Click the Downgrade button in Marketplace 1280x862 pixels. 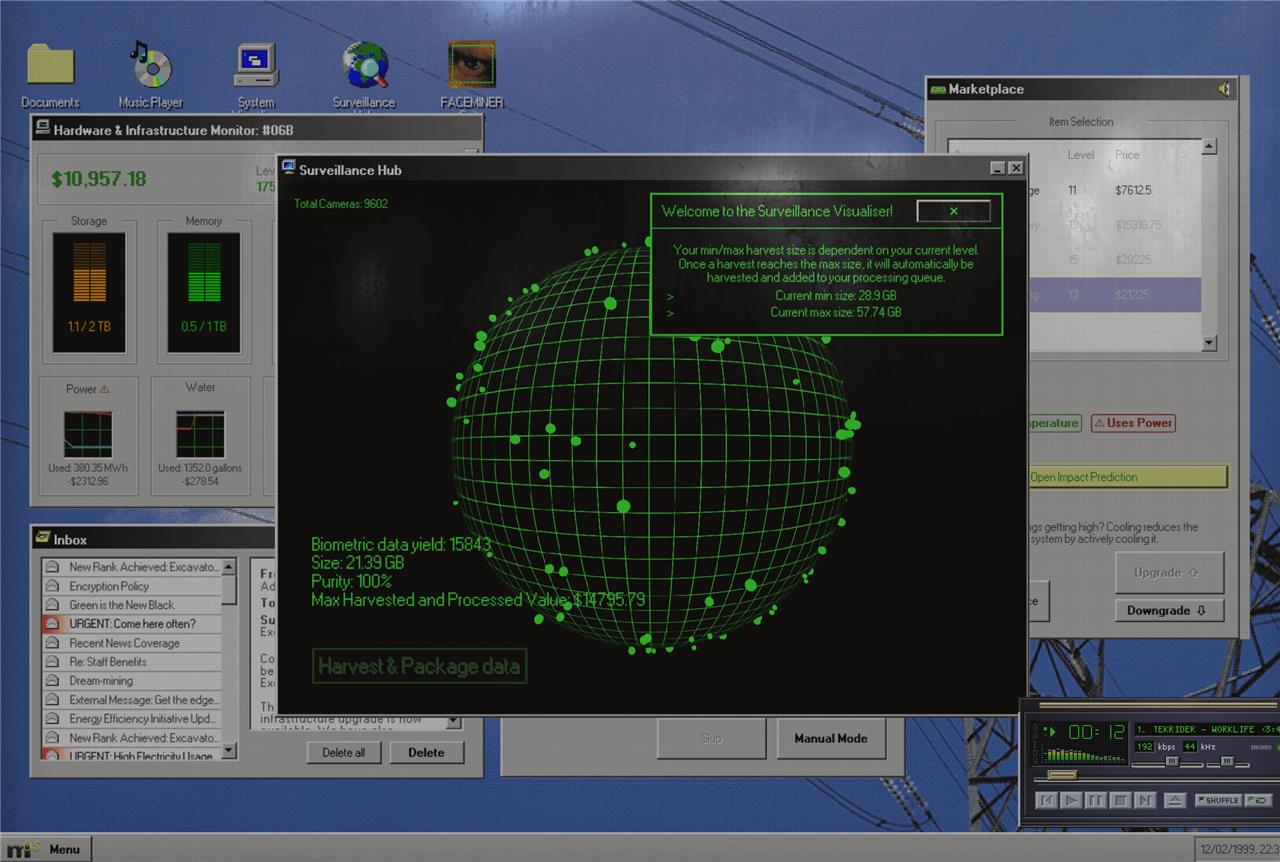(x=1168, y=610)
